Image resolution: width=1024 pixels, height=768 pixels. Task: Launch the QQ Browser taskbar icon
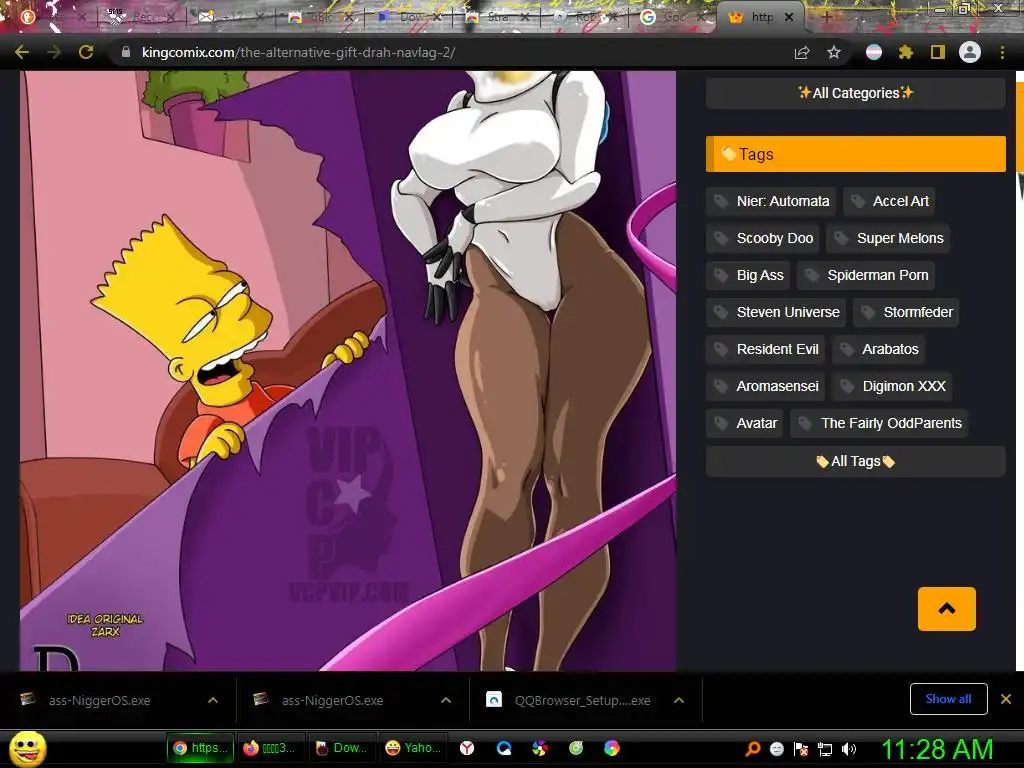[504, 748]
